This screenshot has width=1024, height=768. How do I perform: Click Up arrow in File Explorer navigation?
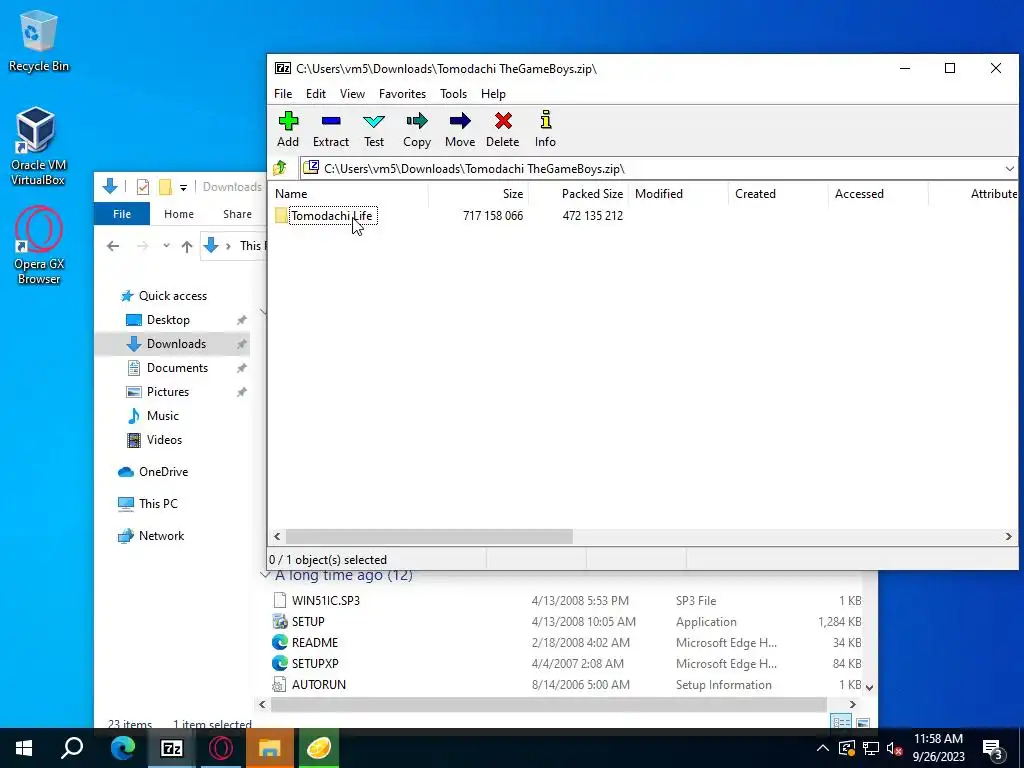(x=187, y=246)
